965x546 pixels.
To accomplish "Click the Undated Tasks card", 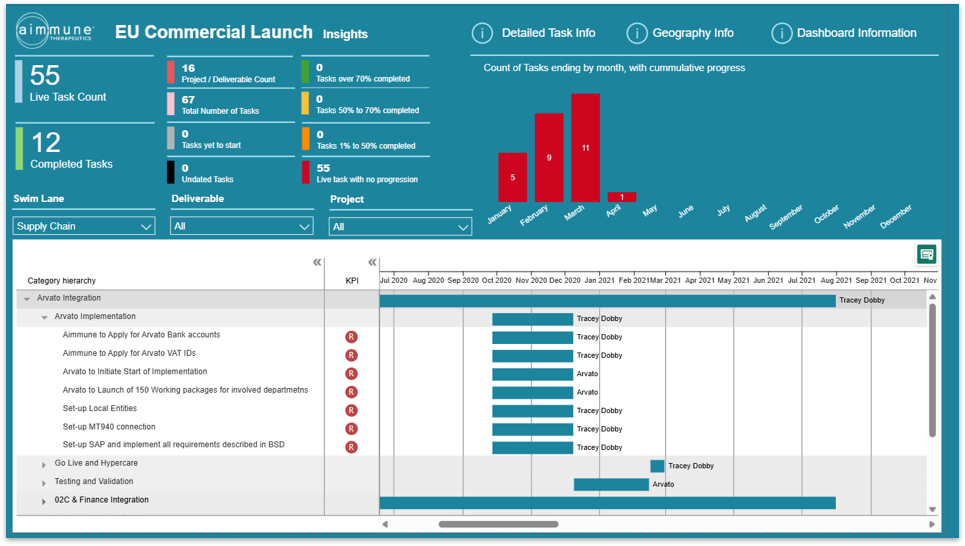I will [231, 172].
